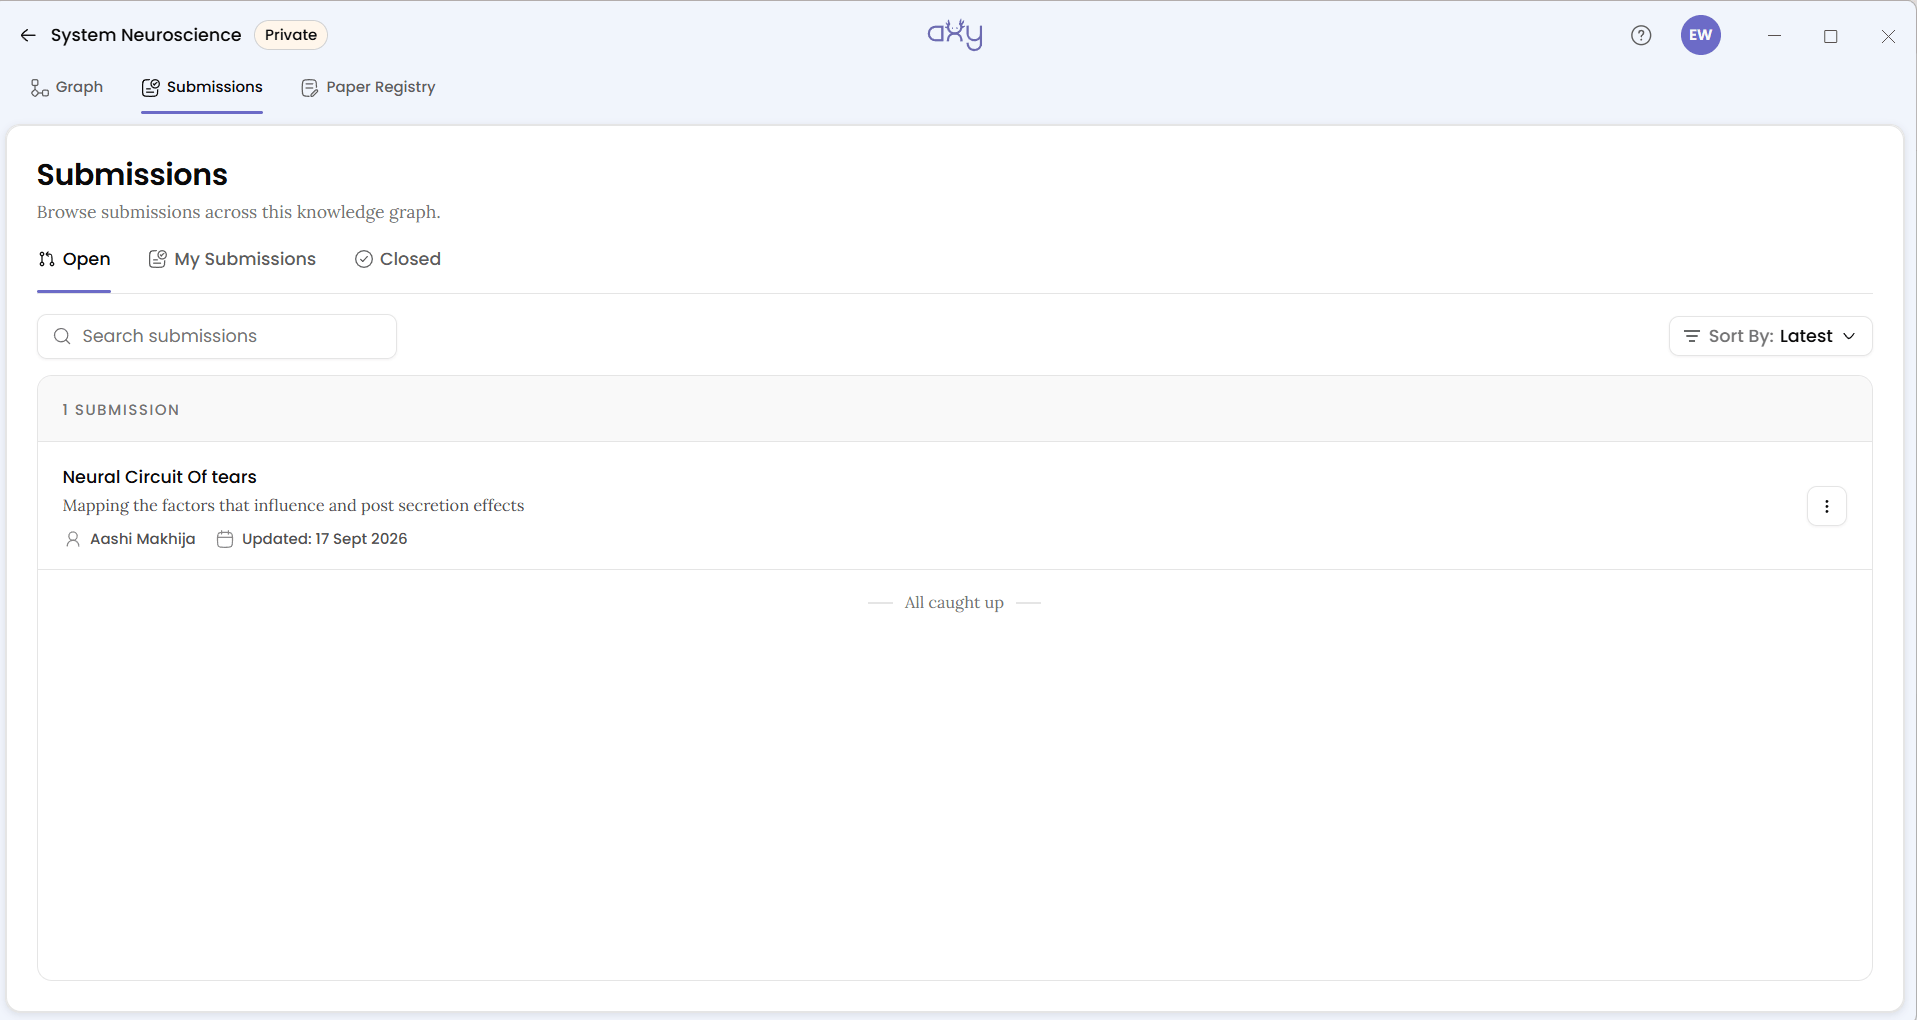Maximize the application window
Image resolution: width=1917 pixels, height=1020 pixels.
pyautogui.click(x=1831, y=36)
